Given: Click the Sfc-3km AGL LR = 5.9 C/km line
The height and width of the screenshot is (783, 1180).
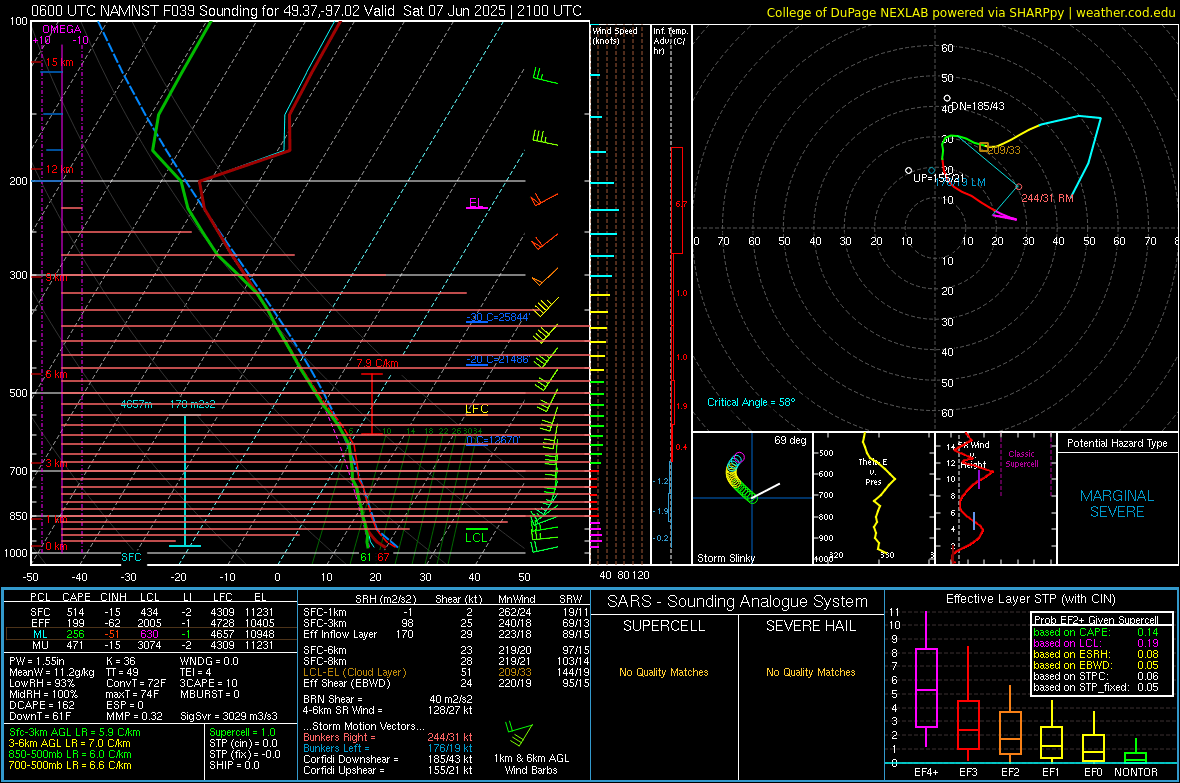Looking at the screenshot, I should tap(75, 732).
